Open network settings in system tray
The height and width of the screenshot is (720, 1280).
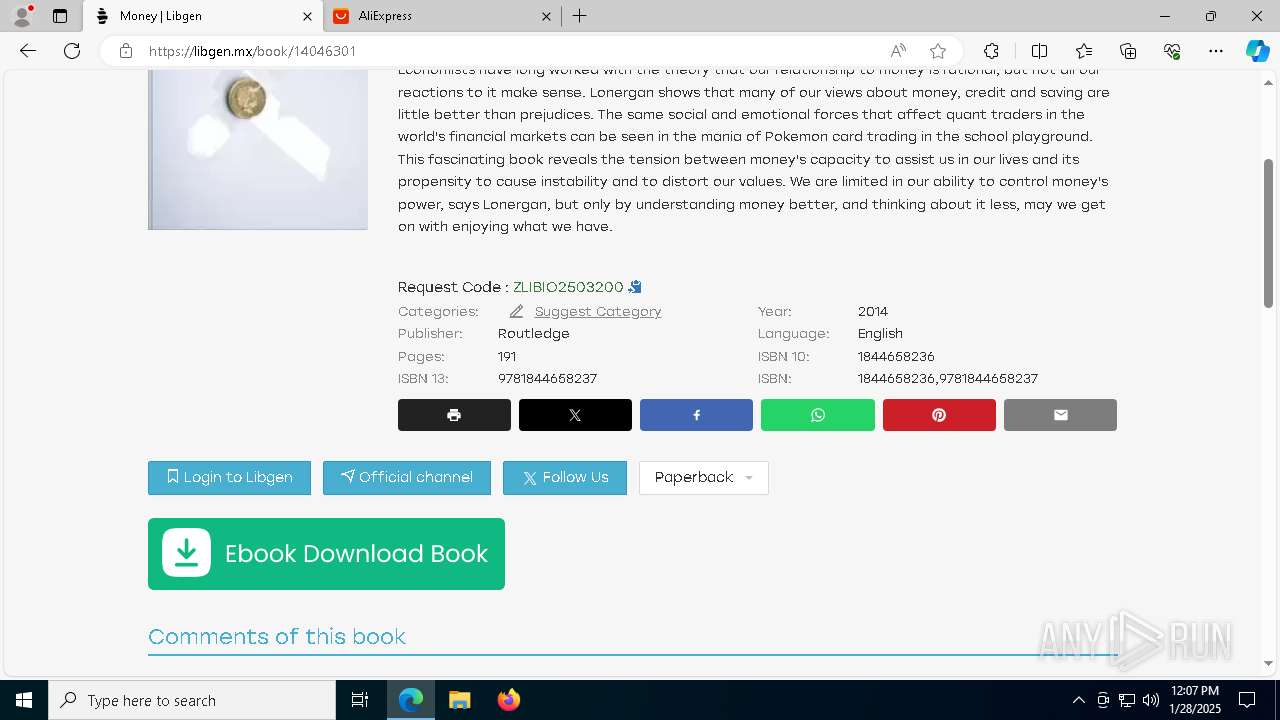1126,700
